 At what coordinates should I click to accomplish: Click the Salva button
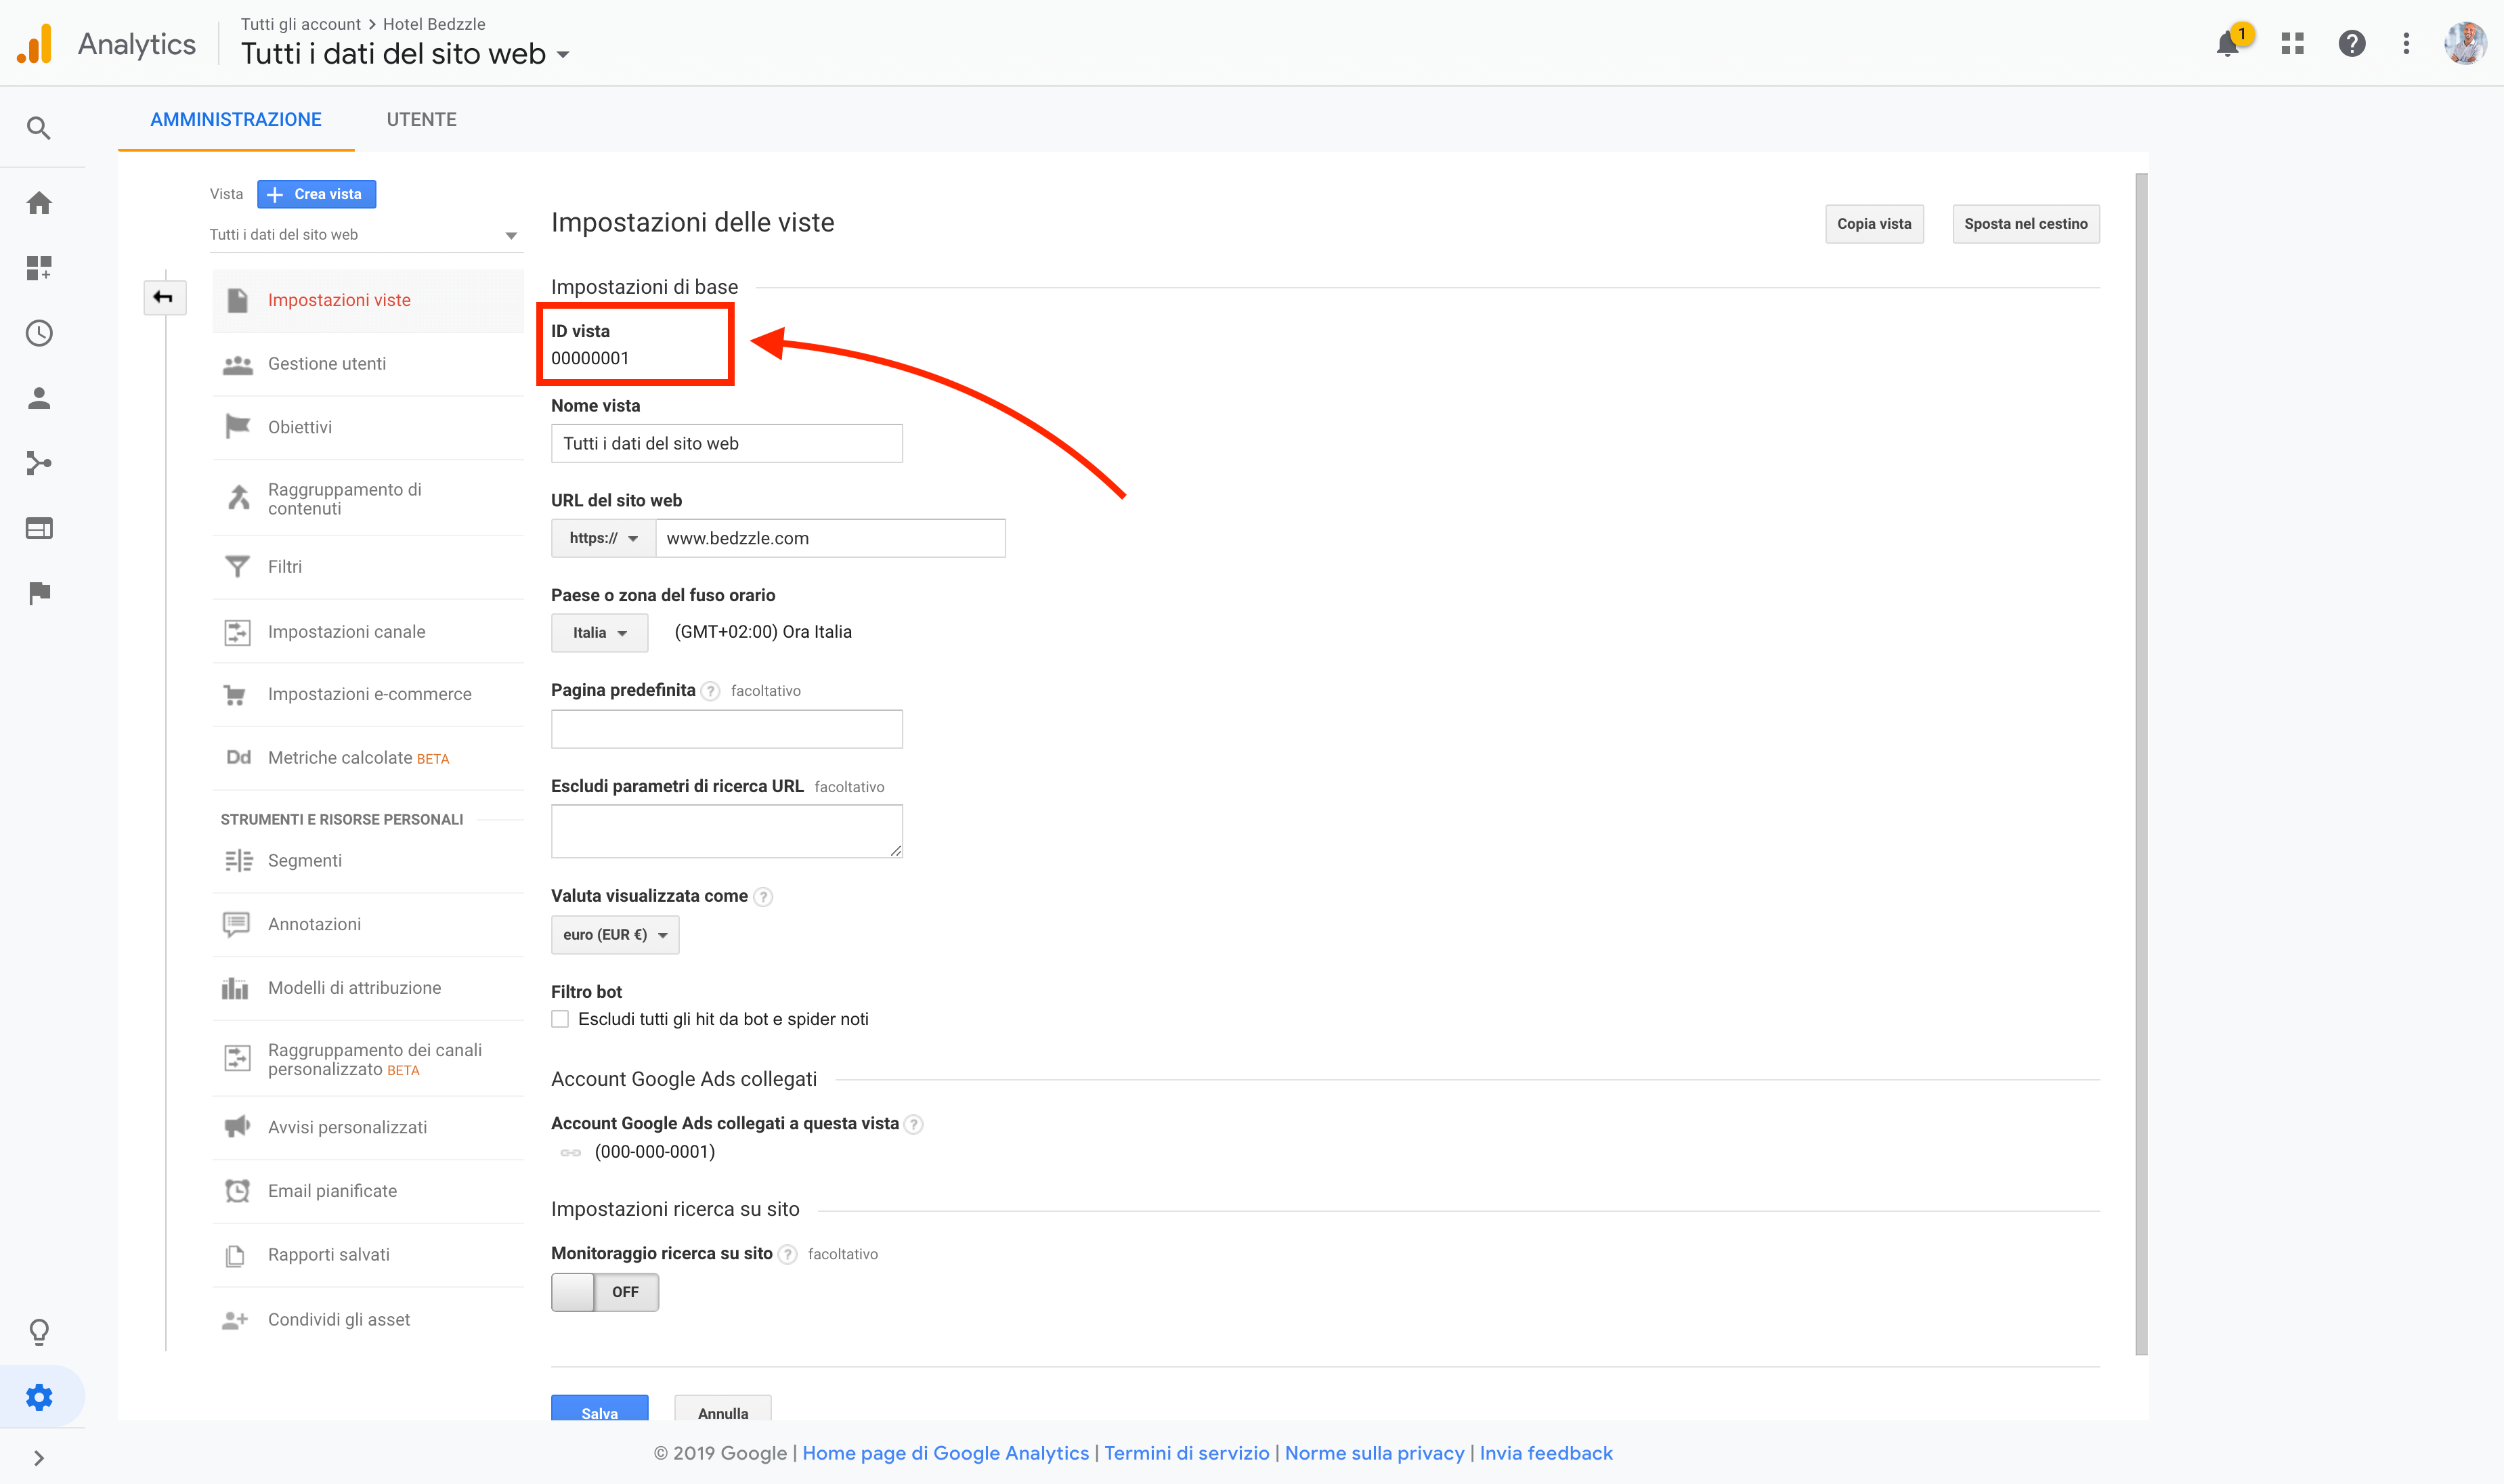(600, 1407)
